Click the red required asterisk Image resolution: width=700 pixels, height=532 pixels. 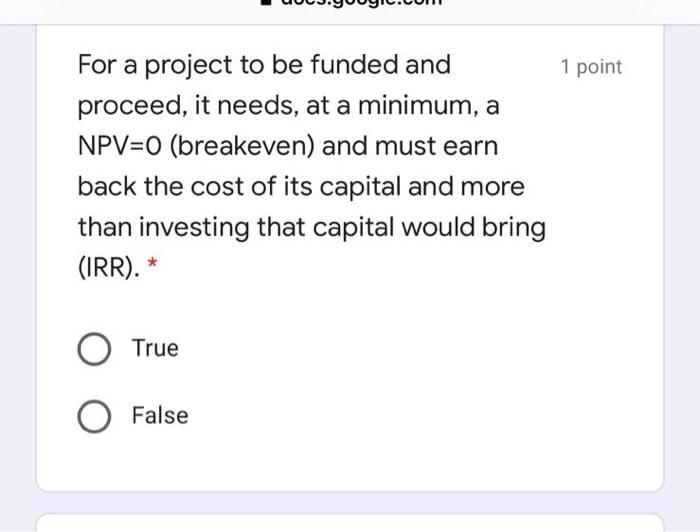pos(153,262)
